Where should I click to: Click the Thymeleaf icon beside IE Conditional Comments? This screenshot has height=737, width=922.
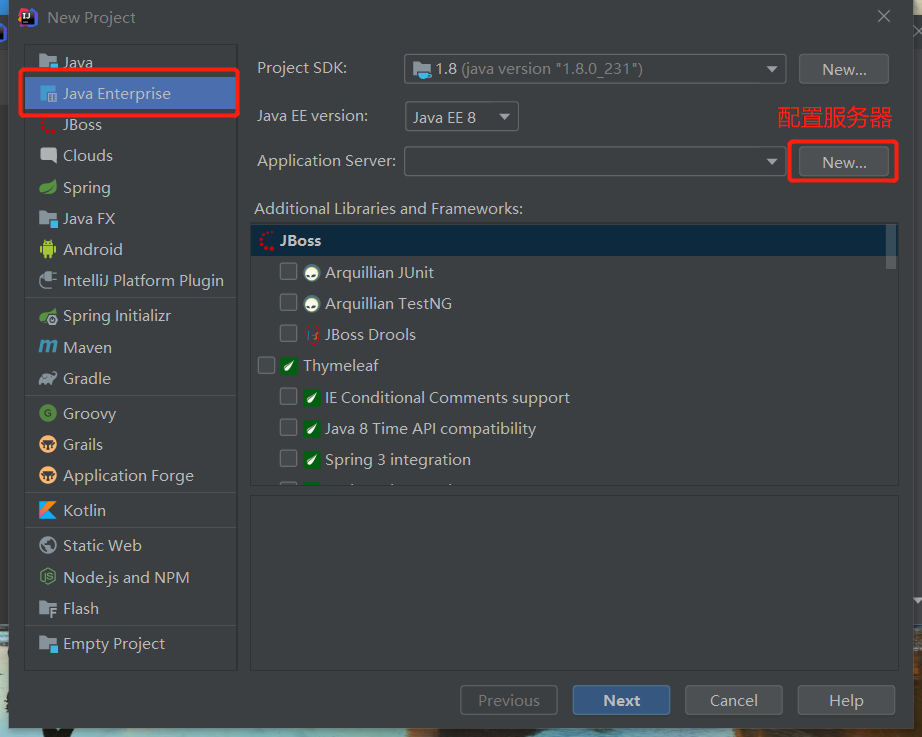[x=311, y=398]
